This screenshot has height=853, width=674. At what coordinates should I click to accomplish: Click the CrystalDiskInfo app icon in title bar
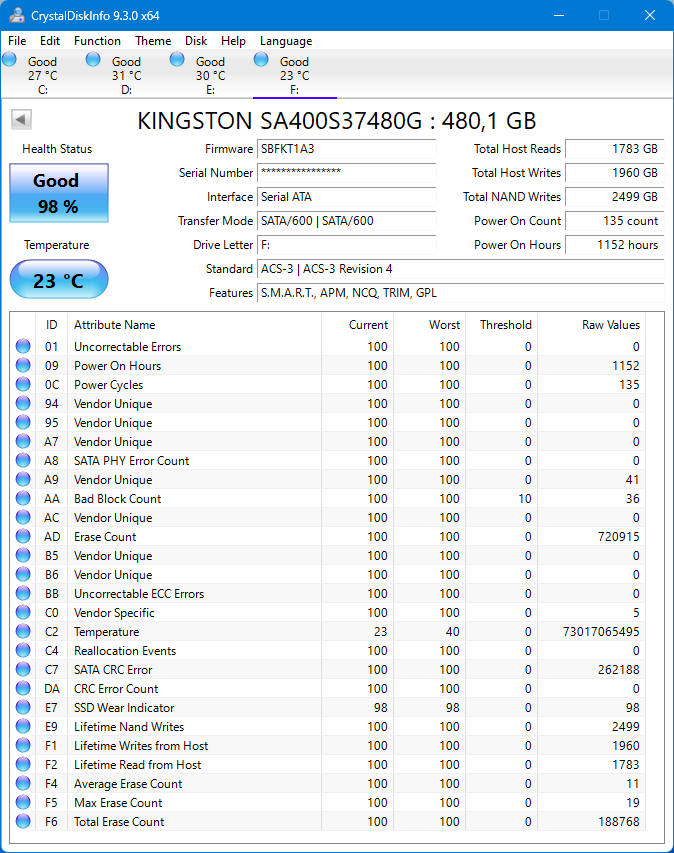point(17,15)
